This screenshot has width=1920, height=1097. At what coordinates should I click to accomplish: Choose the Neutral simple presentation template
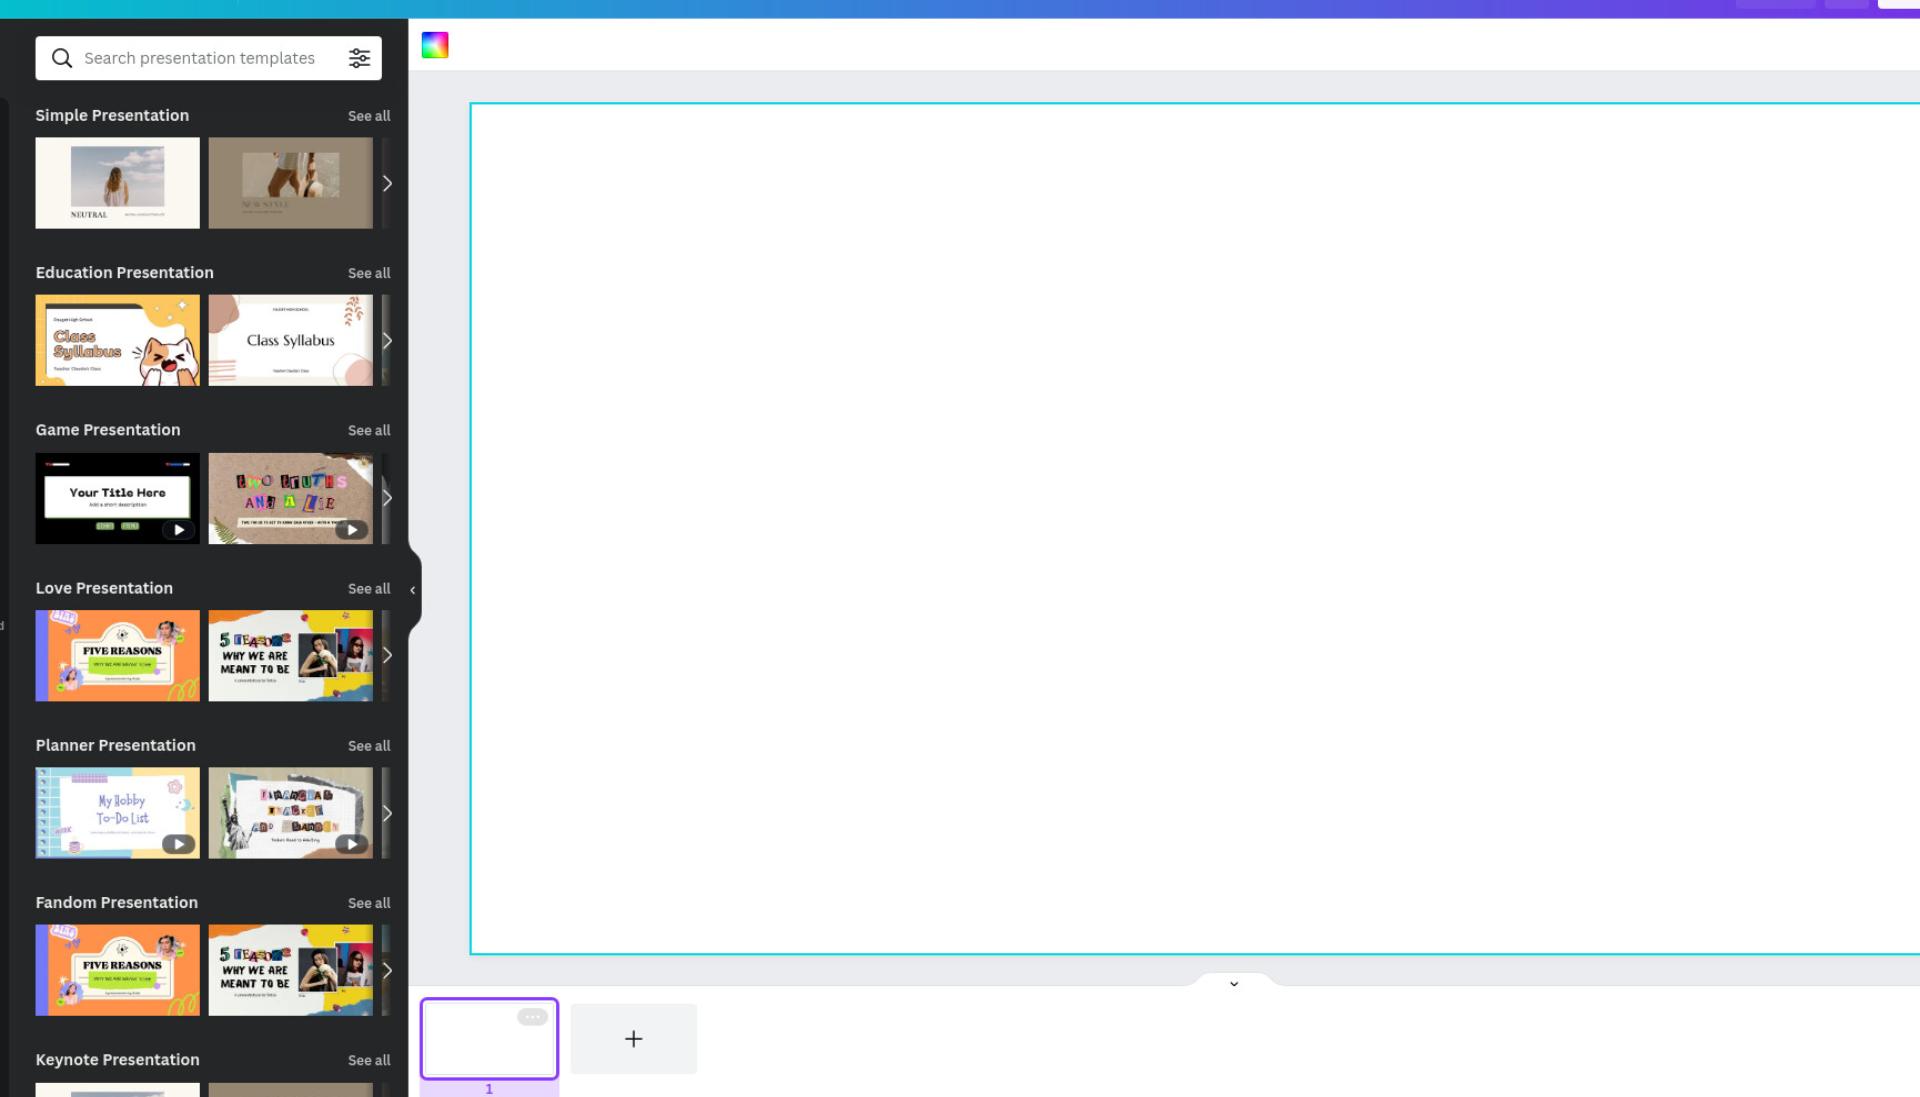(x=118, y=183)
